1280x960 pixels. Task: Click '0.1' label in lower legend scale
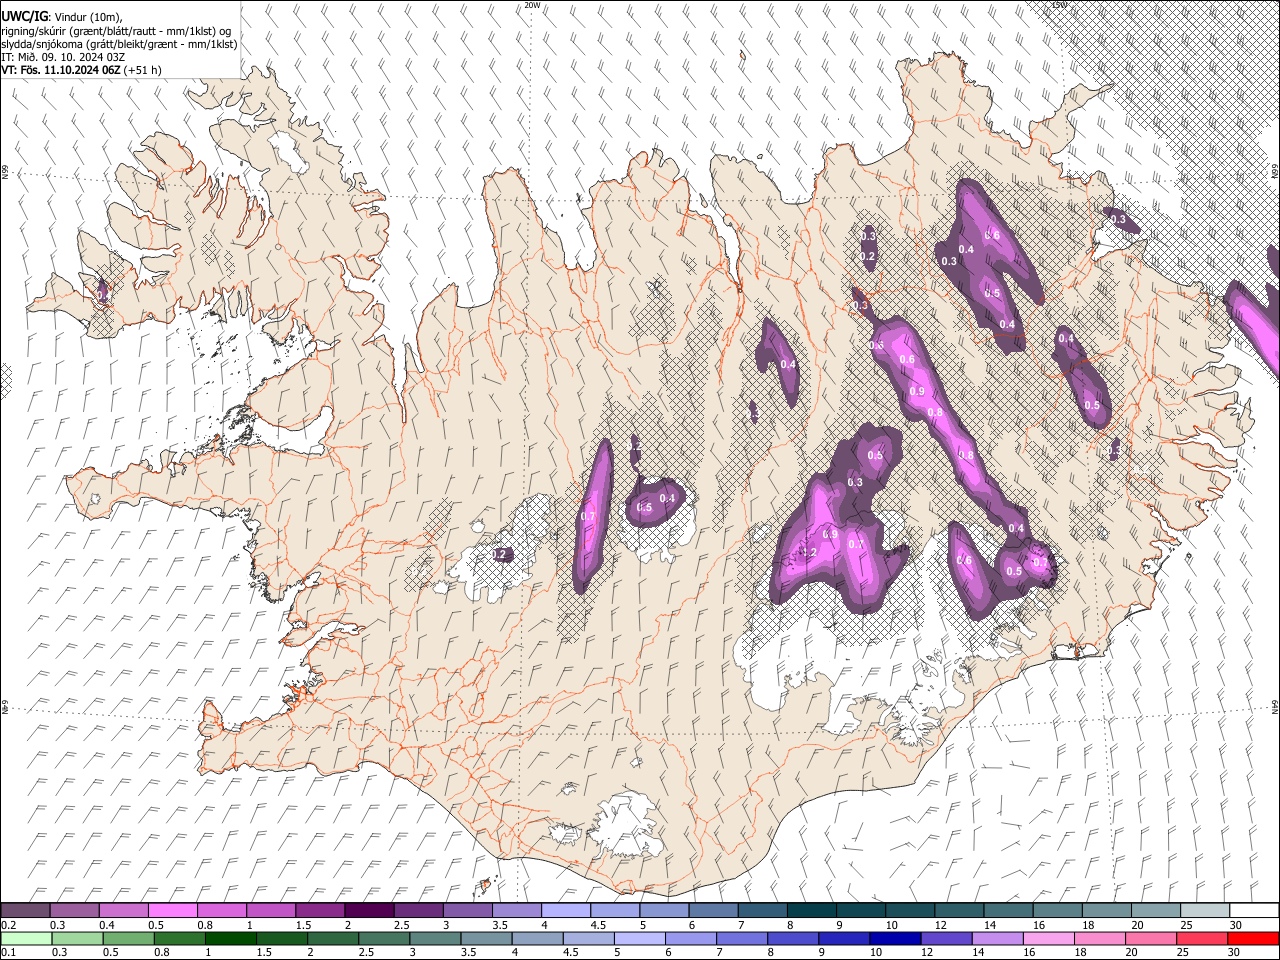pos(8,953)
